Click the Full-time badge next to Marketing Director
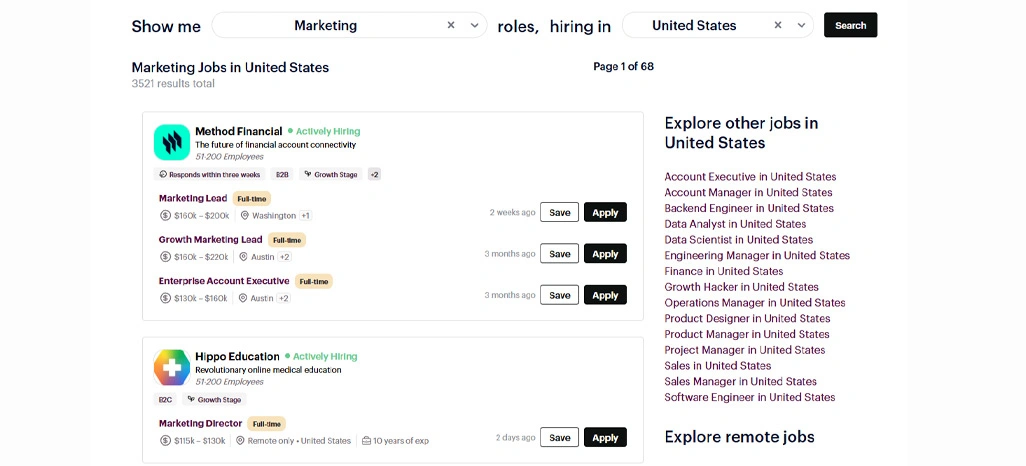The image size is (1026, 466). coord(267,423)
